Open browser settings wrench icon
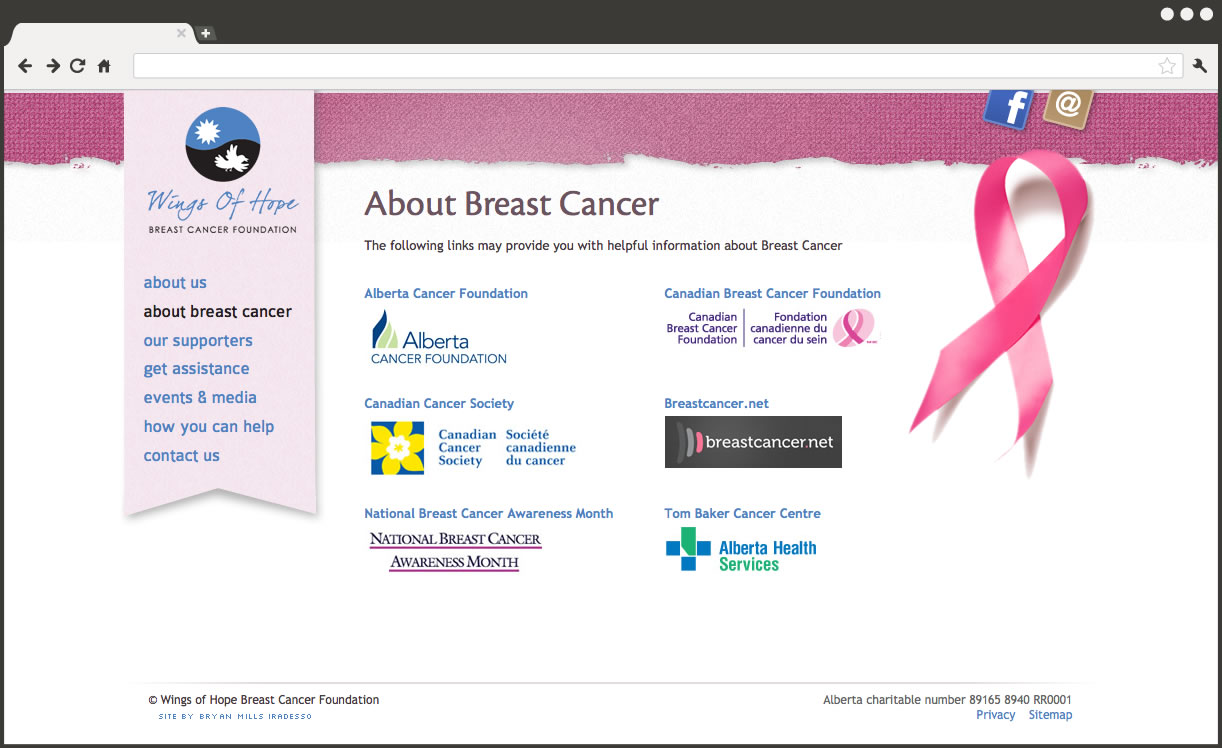Image resolution: width=1222 pixels, height=748 pixels. click(x=1200, y=66)
